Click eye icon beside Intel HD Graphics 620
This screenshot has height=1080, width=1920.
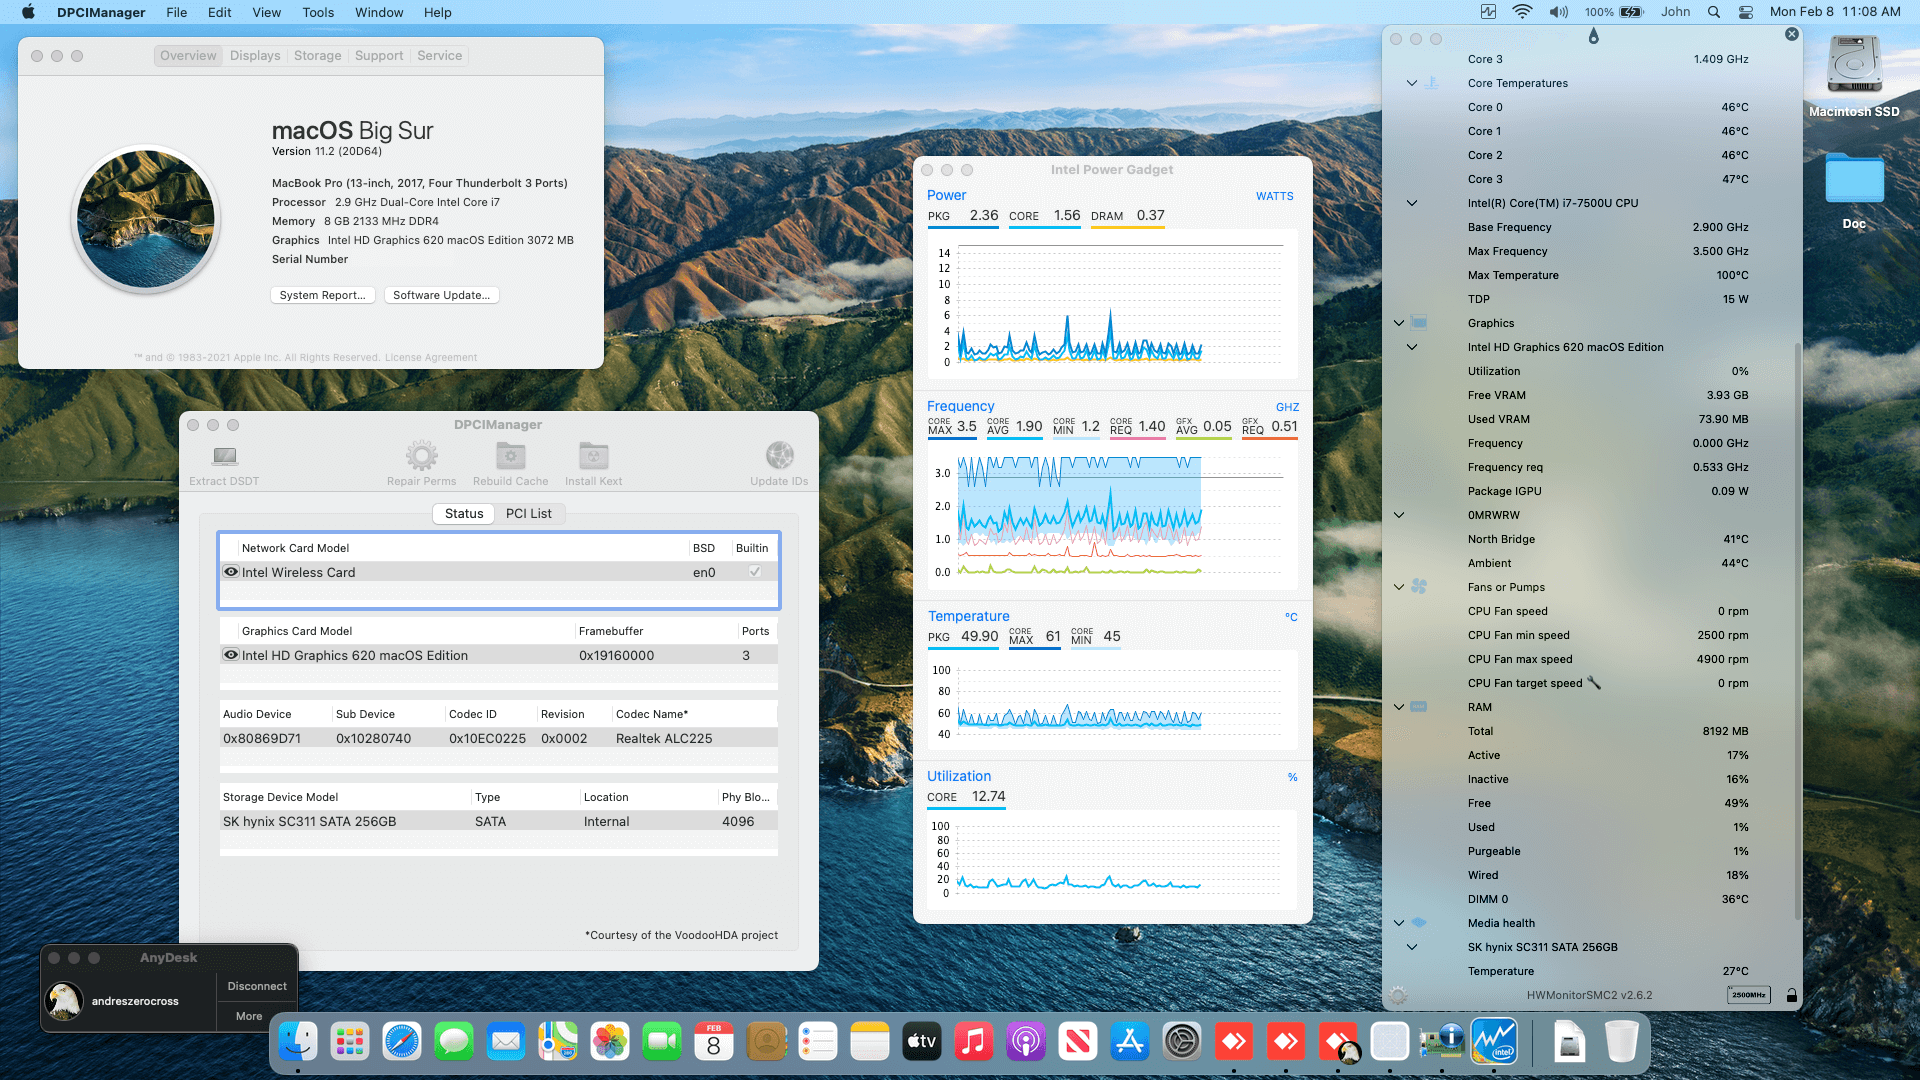[231, 655]
